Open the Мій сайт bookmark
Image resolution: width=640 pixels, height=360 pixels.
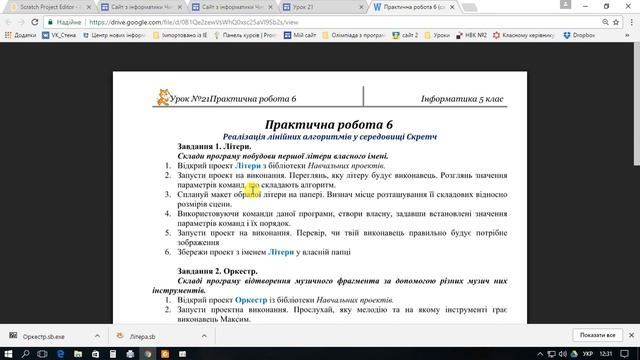tap(300, 36)
